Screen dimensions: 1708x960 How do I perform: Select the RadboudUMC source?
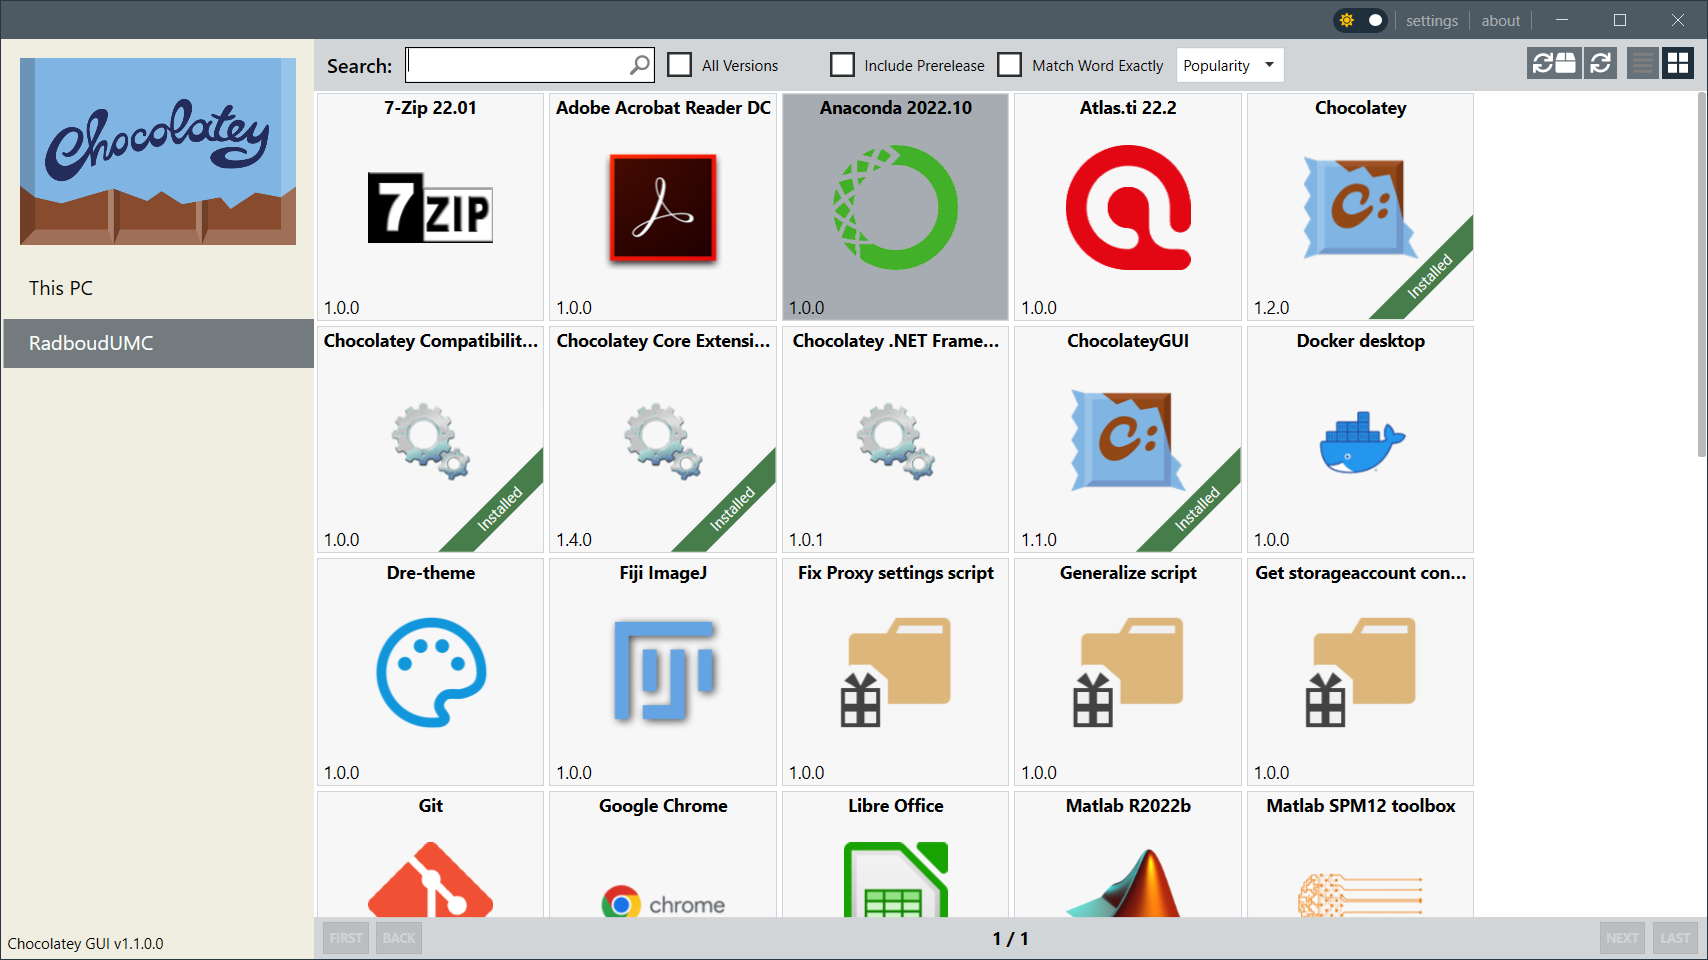point(158,343)
